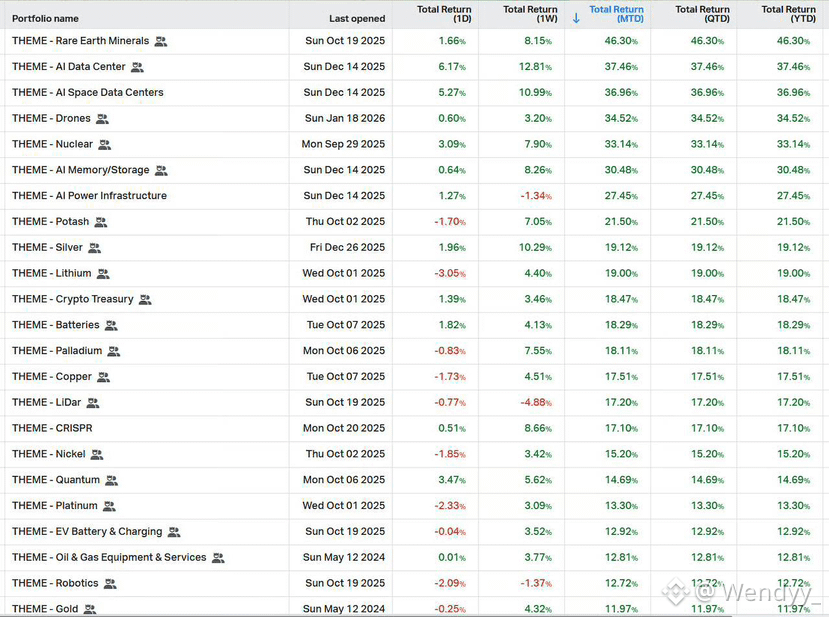
Task: Open THEME - EV Battery & Charging portfolio
Action: [87, 532]
